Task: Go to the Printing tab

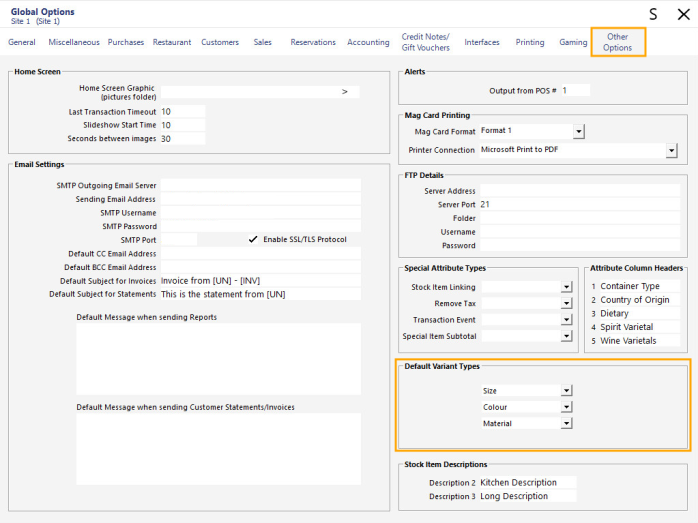Action: [530, 42]
